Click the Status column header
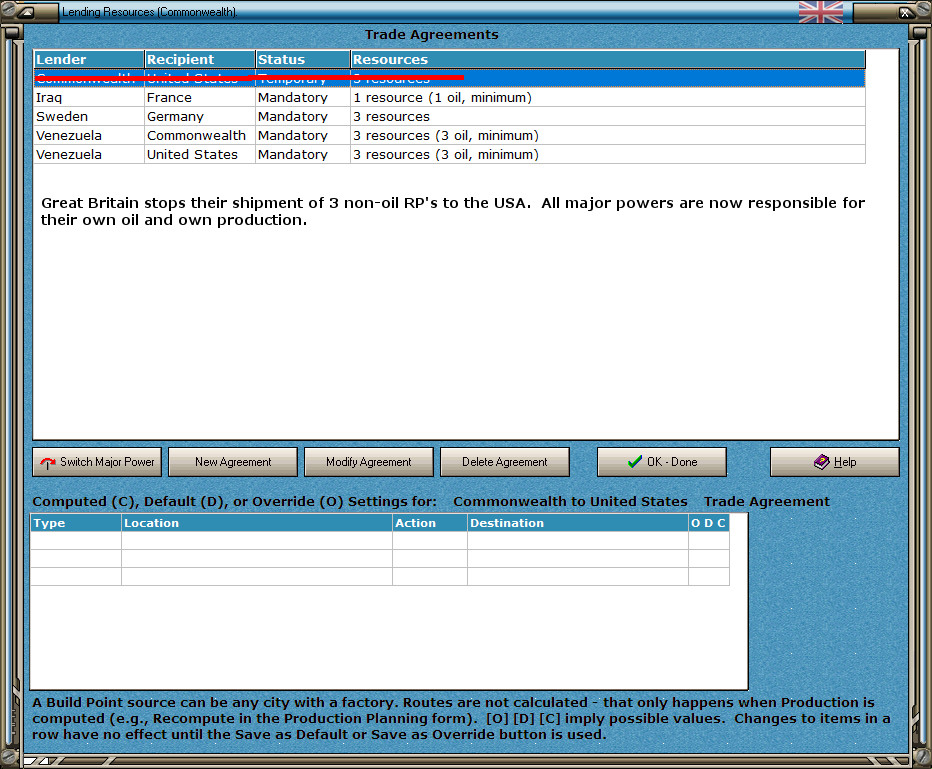The image size is (932, 769). (303, 59)
